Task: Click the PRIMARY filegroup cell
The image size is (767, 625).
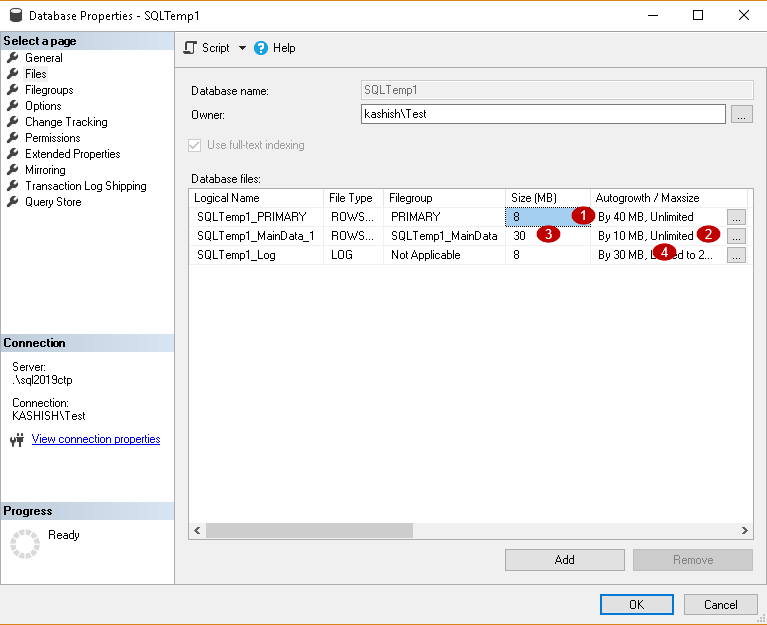Action: [x=444, y=217]
